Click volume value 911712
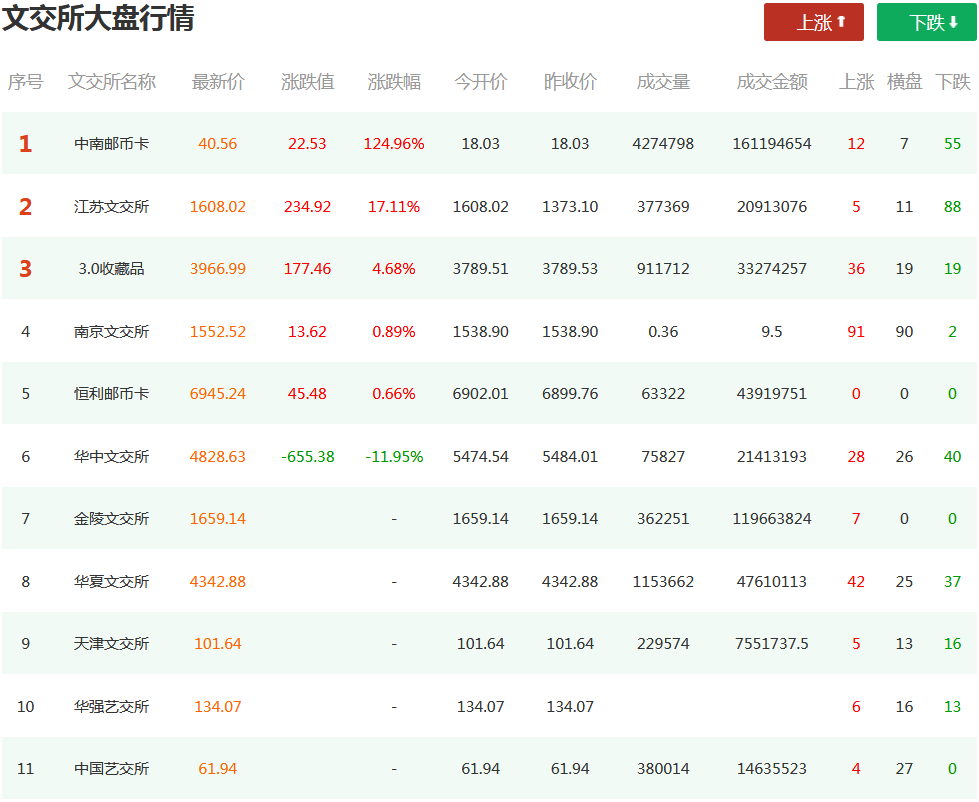This screenshot has height=802, width=979. (x=663, y=269)
